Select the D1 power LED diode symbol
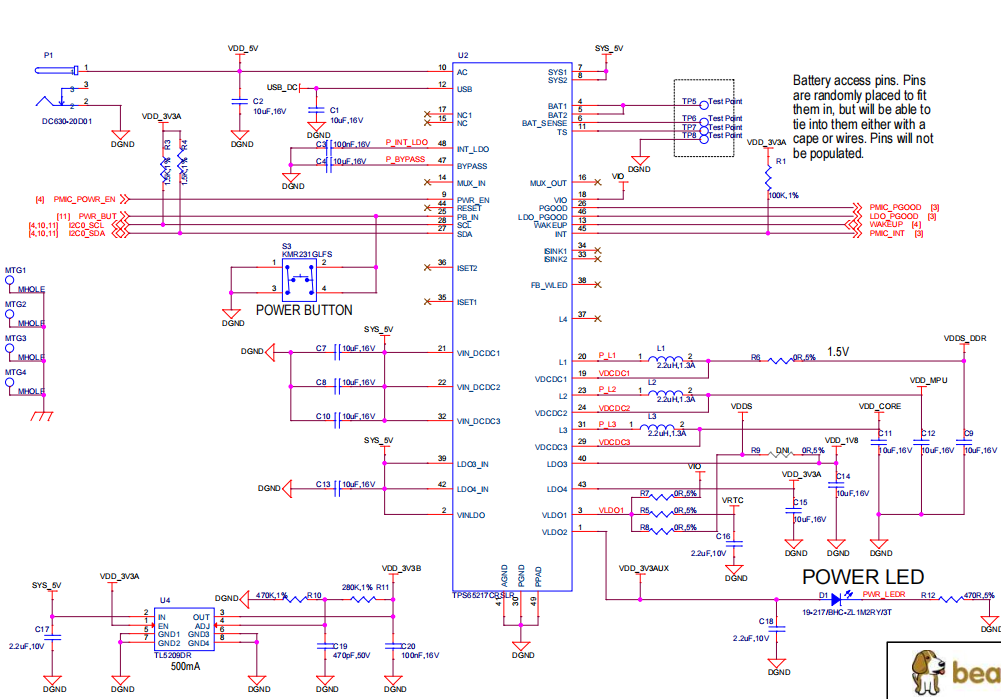The height and width of the screenshot is (699, 1001). [x=838, y=601]
